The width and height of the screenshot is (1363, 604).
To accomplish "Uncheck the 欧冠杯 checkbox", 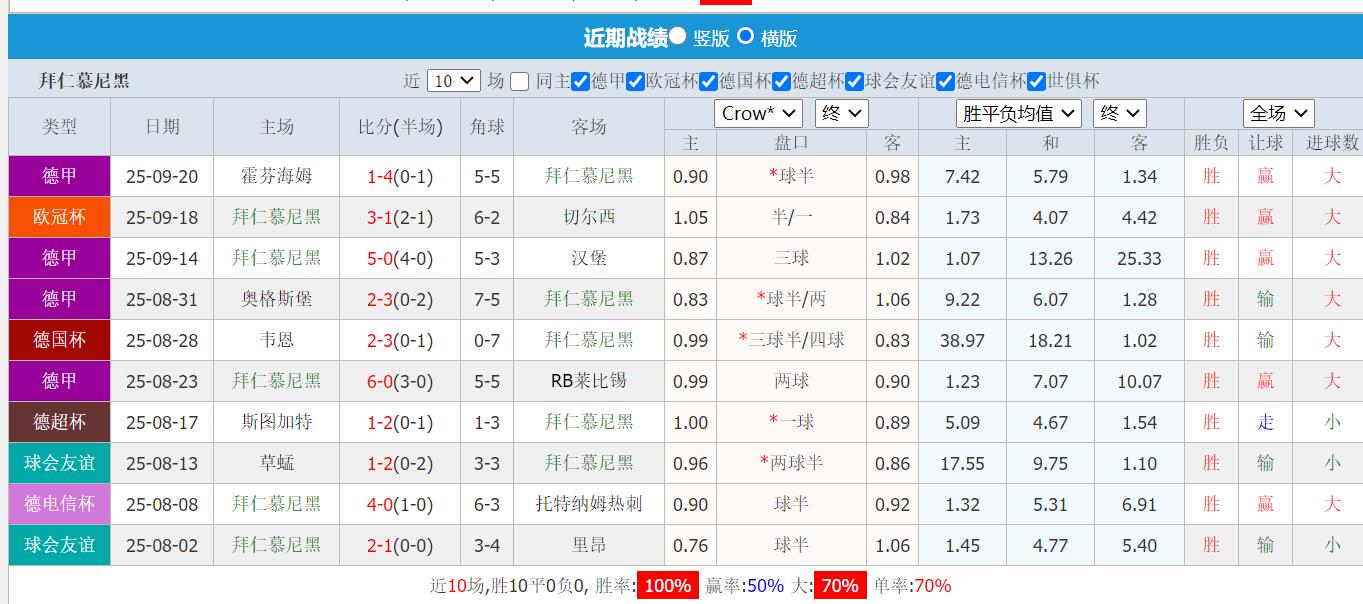I will point(635,80).
